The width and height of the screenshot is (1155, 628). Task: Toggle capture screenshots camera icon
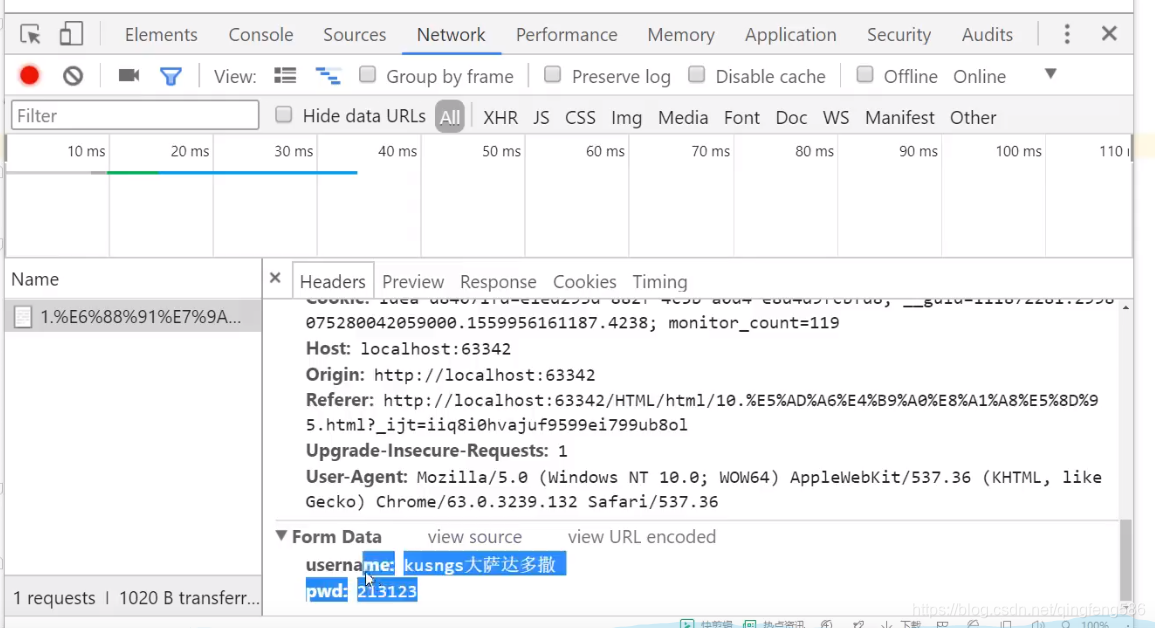click(x=129, y=76)
